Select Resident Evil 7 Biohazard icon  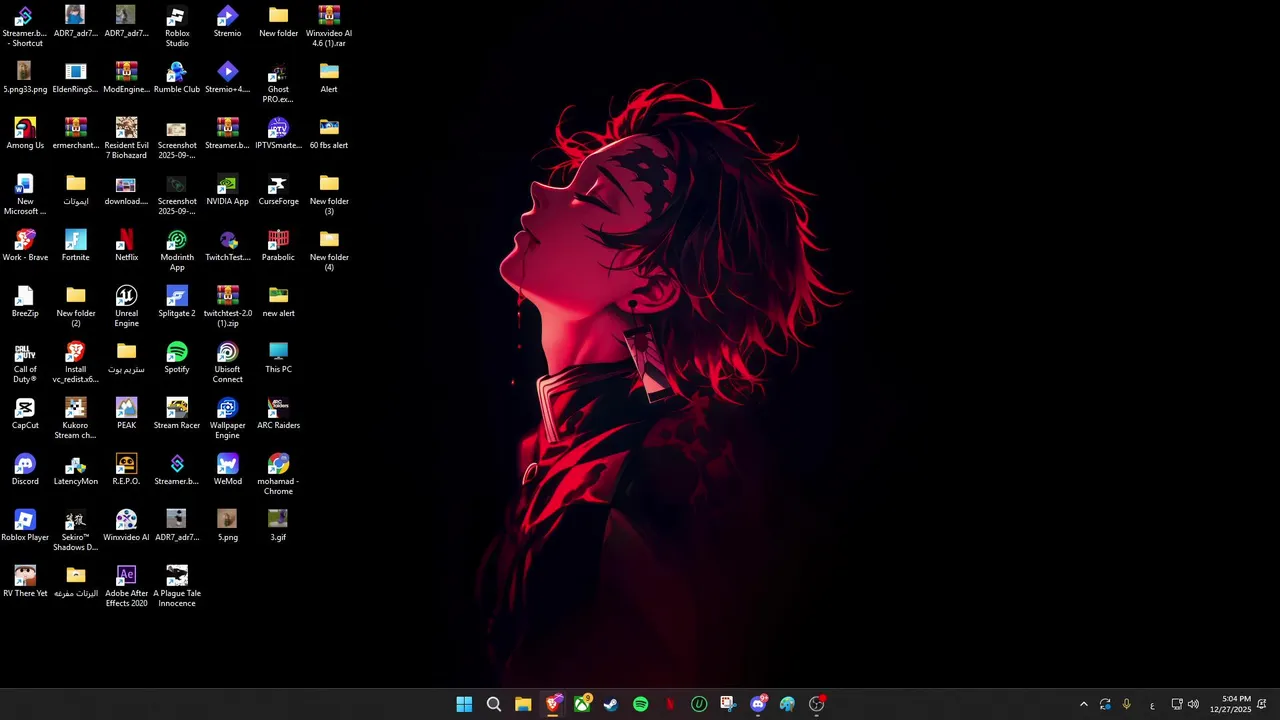tap(126, 138)
